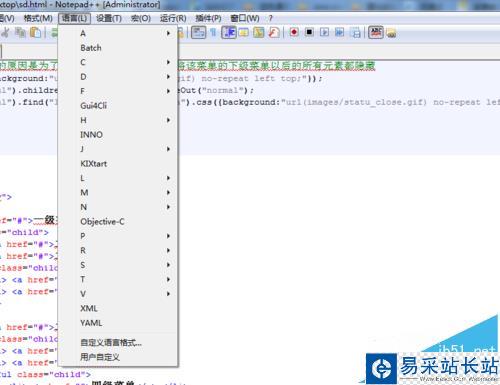Open the Function list icon
This screenshot has width=500, height=385.
[x=274, y=33]
